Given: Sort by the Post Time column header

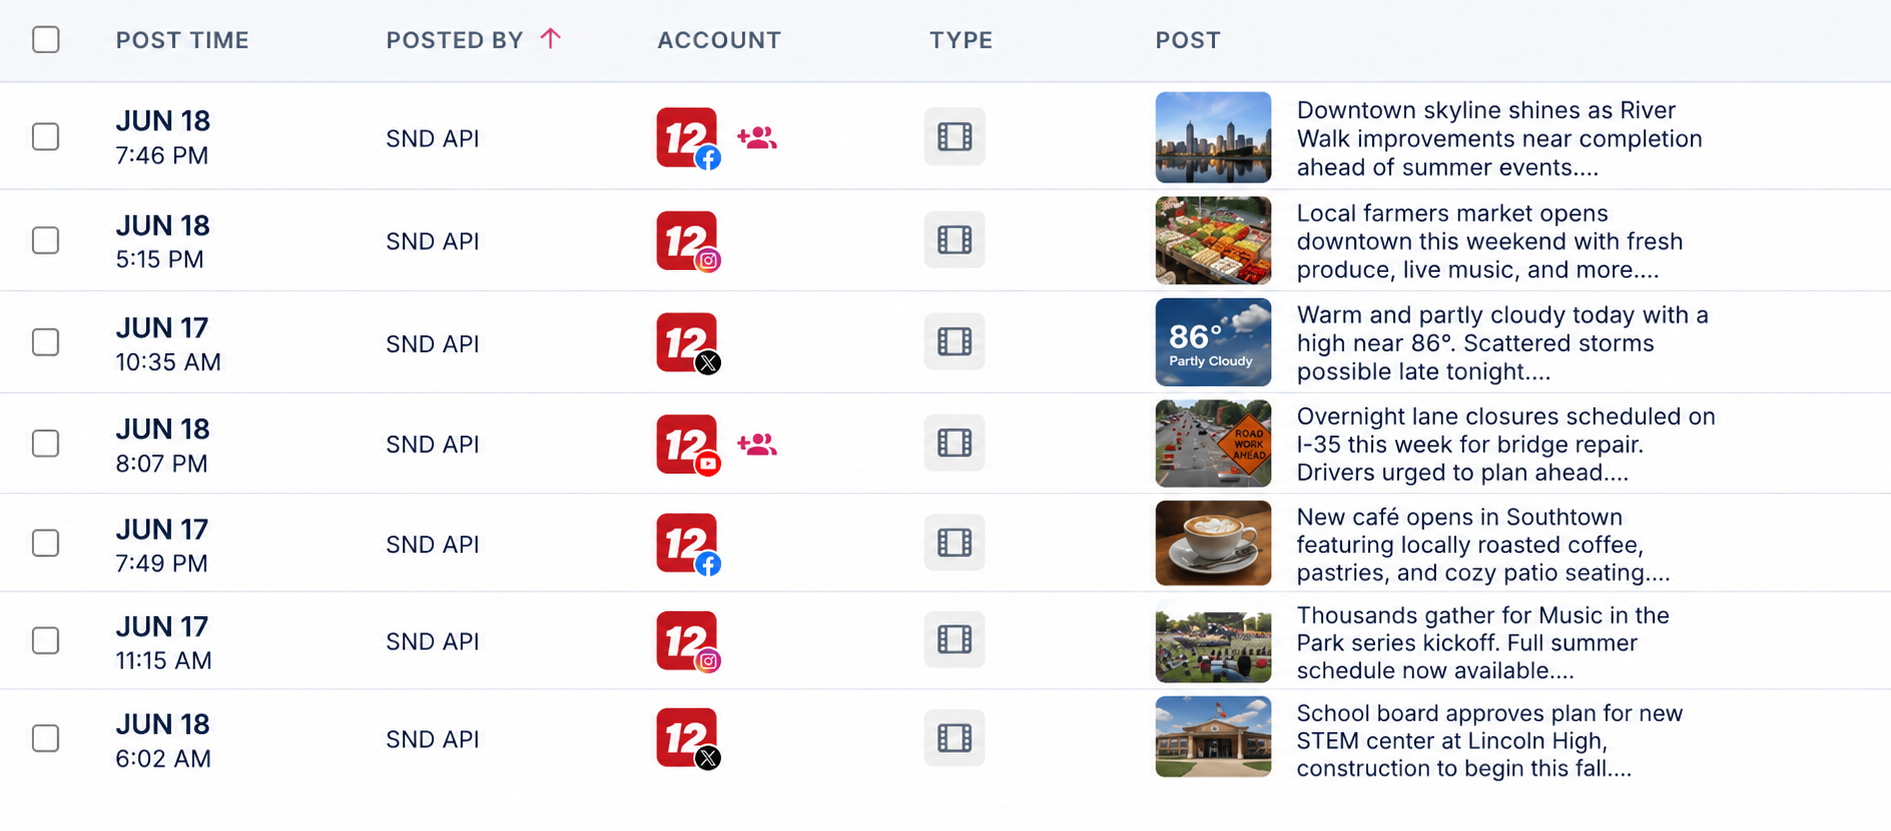Looking at the screenshot, I should click(x=182, y=40).
